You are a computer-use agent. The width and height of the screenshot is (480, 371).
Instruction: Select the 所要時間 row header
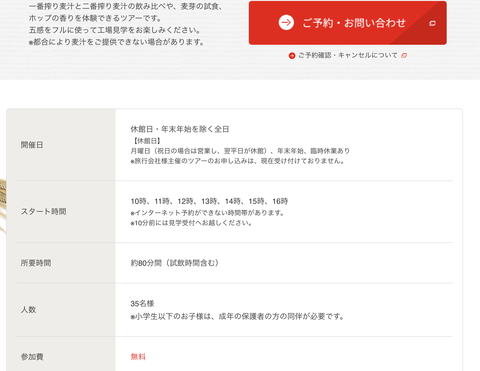[36, 263]
